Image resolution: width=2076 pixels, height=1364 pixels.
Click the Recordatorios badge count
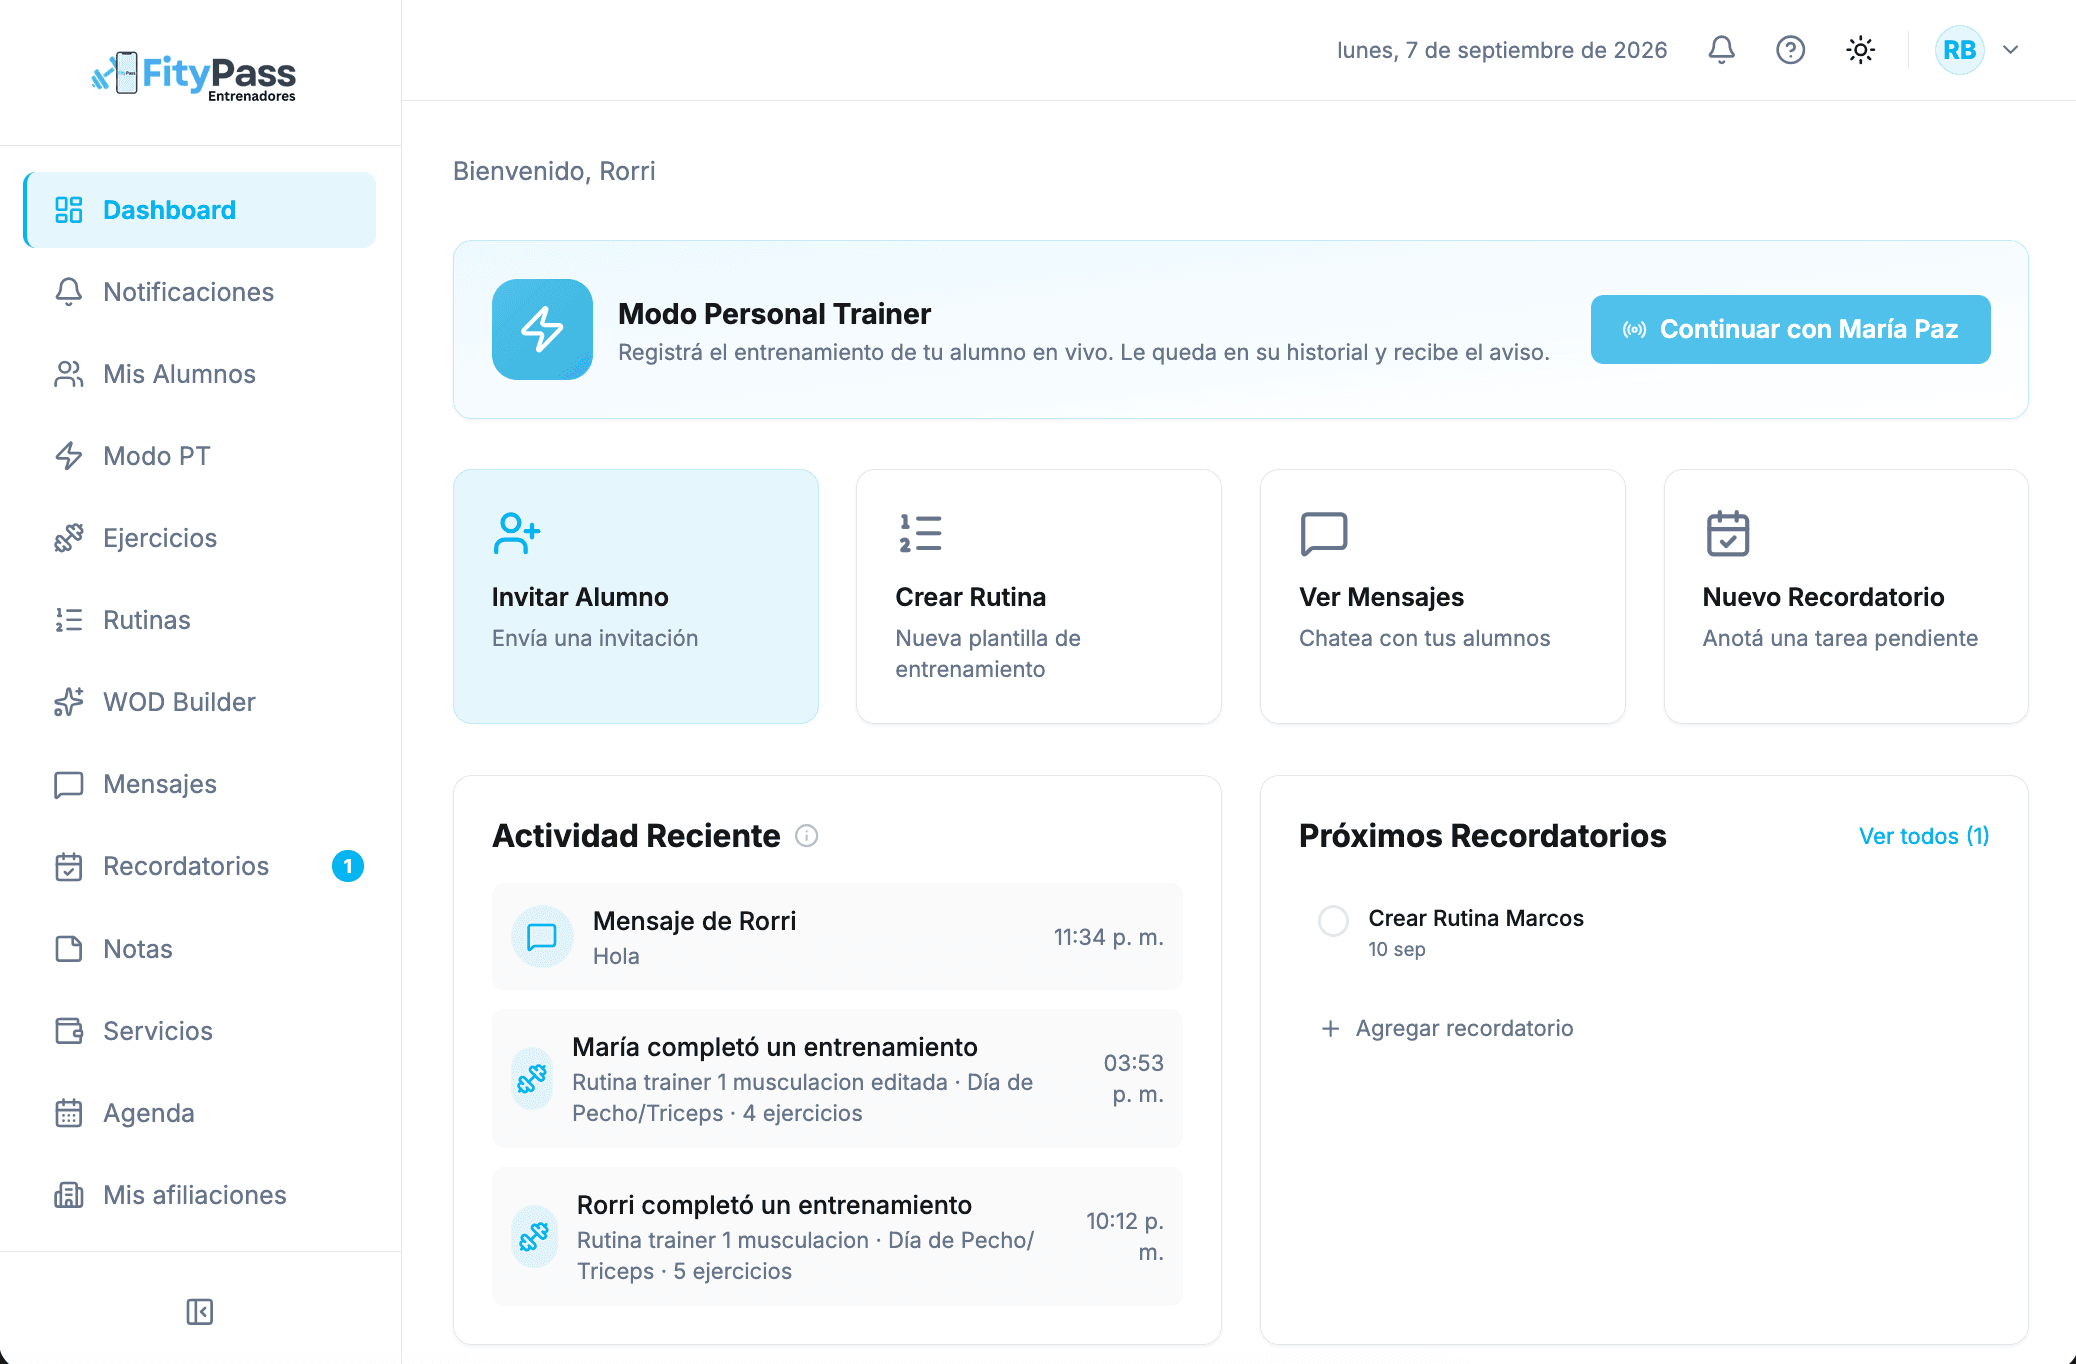tap(348, 866)
